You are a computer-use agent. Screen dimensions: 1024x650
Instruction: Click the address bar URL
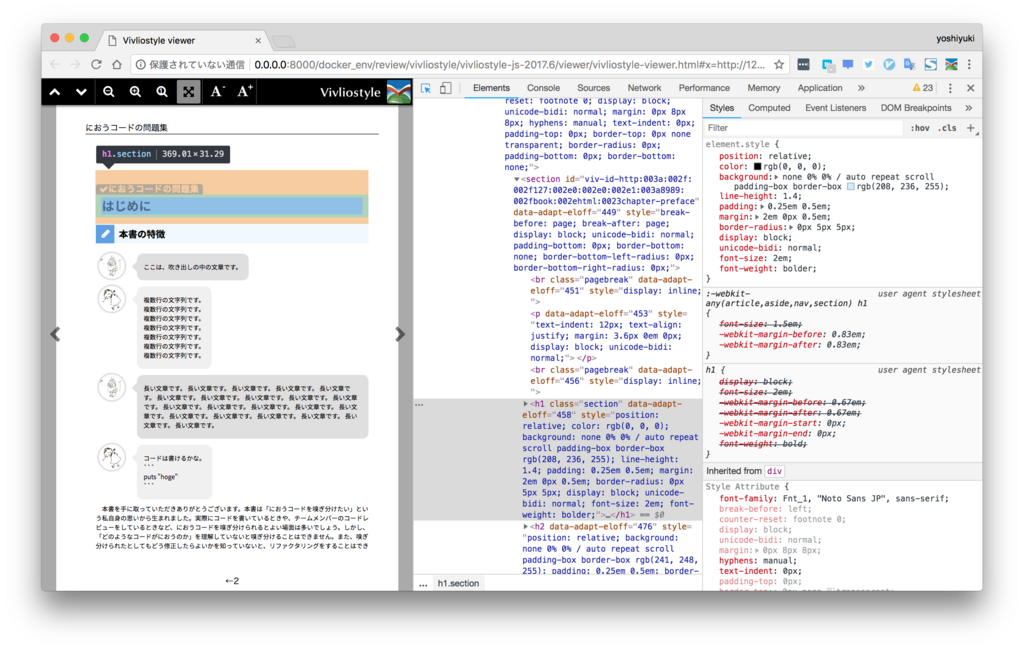point(509,65)
